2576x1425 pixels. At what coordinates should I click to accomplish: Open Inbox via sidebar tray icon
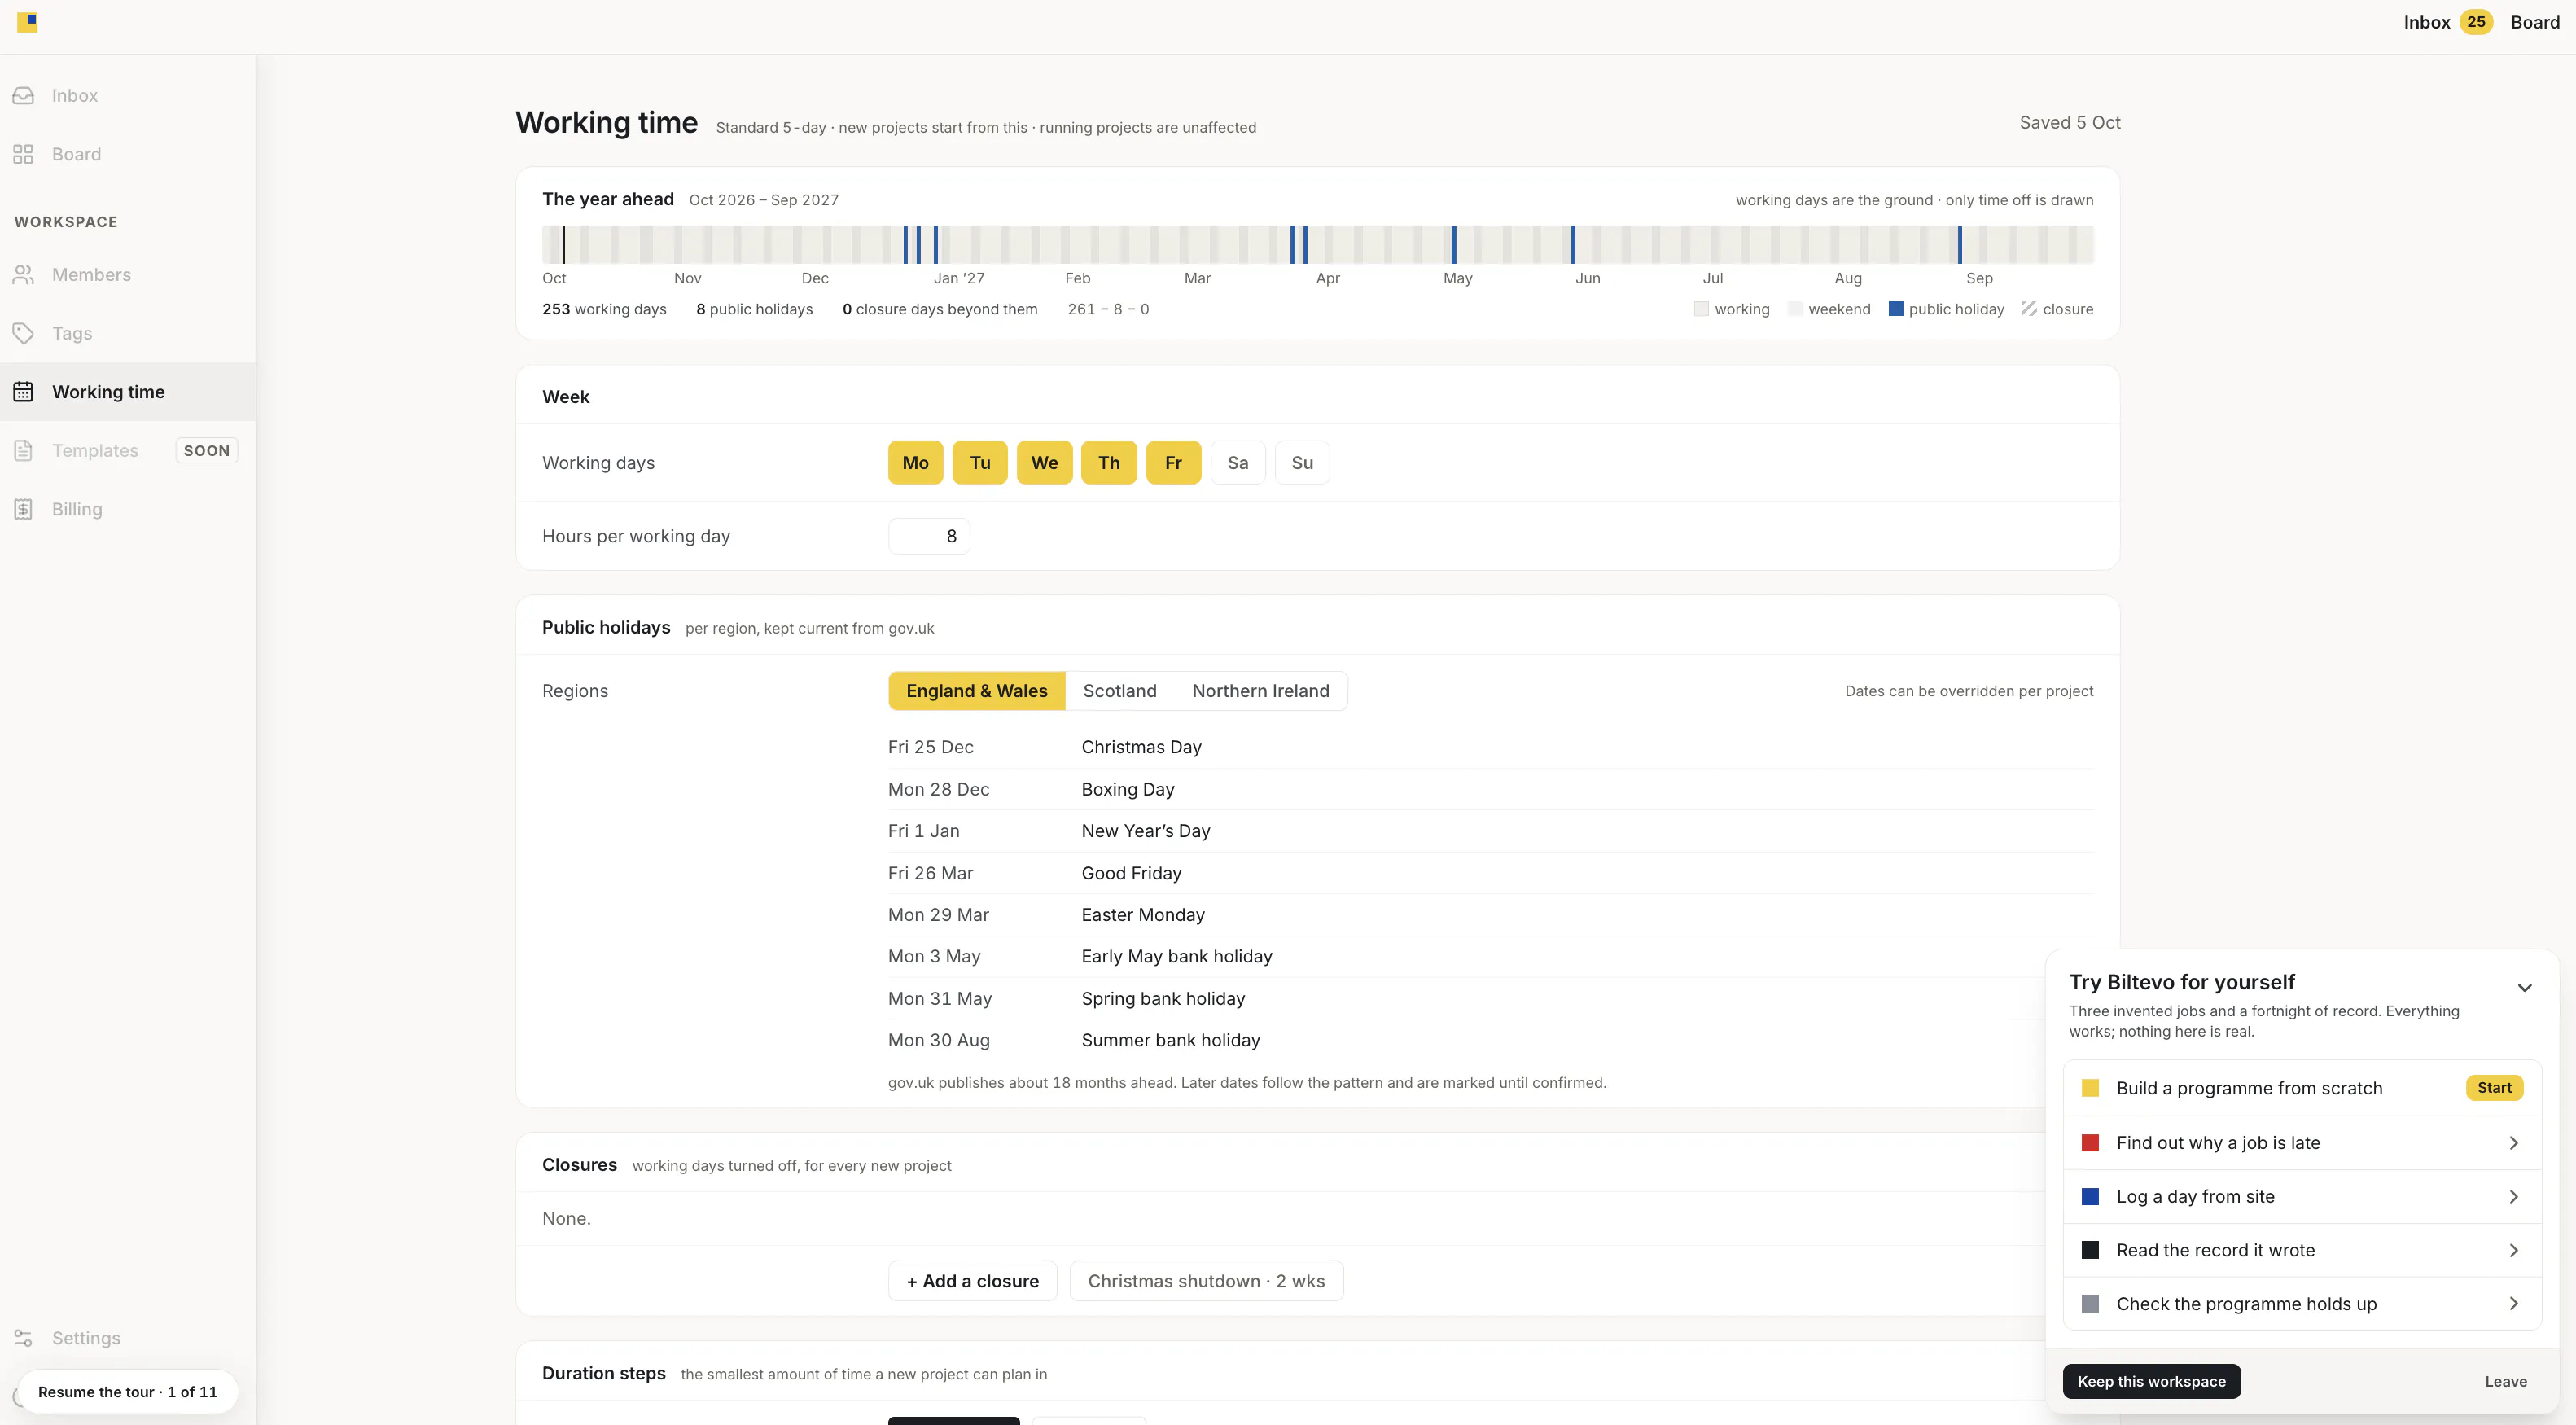pos(23,96)
